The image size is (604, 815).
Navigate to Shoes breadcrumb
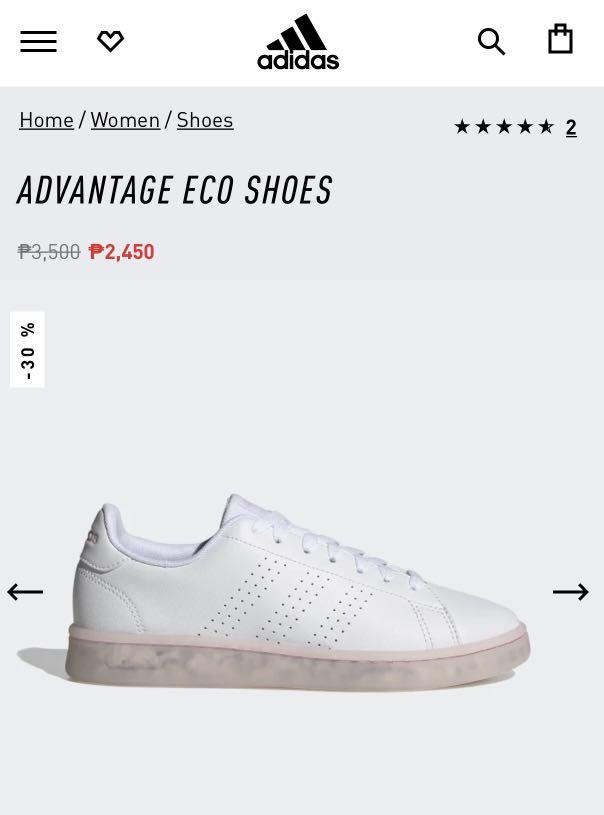pos(205,120)
